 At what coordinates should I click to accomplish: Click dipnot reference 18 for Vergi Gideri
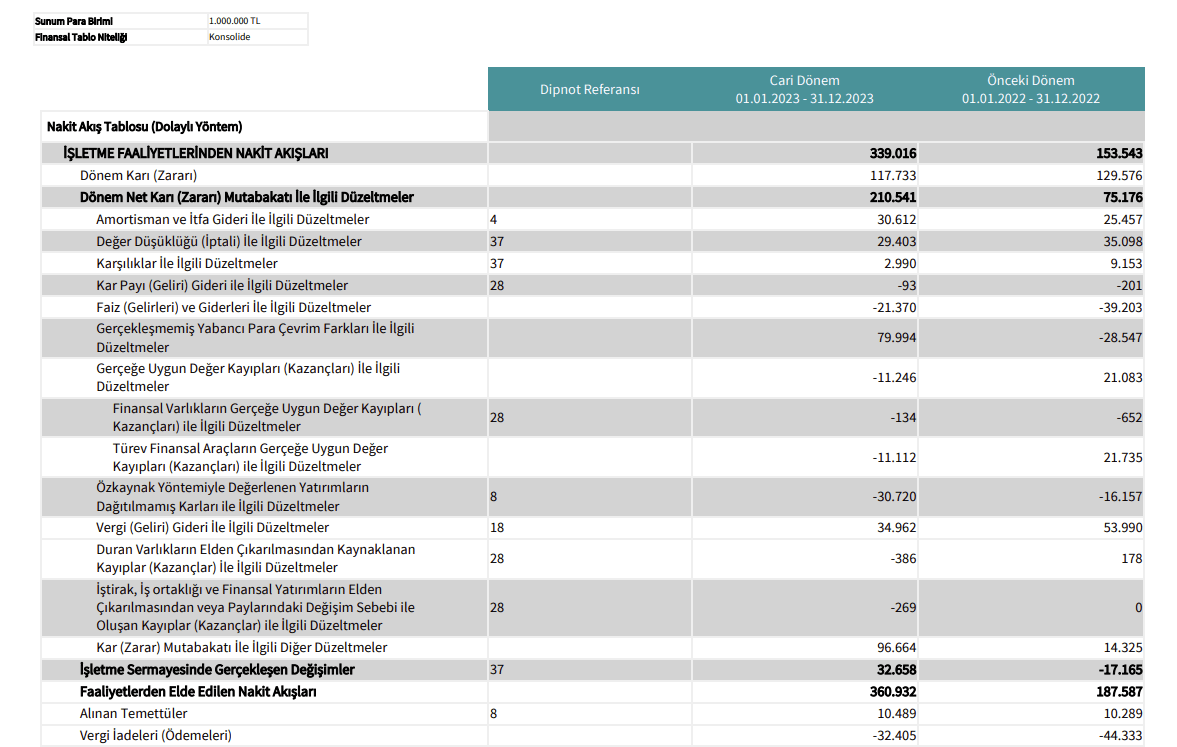tap(496, 525)
